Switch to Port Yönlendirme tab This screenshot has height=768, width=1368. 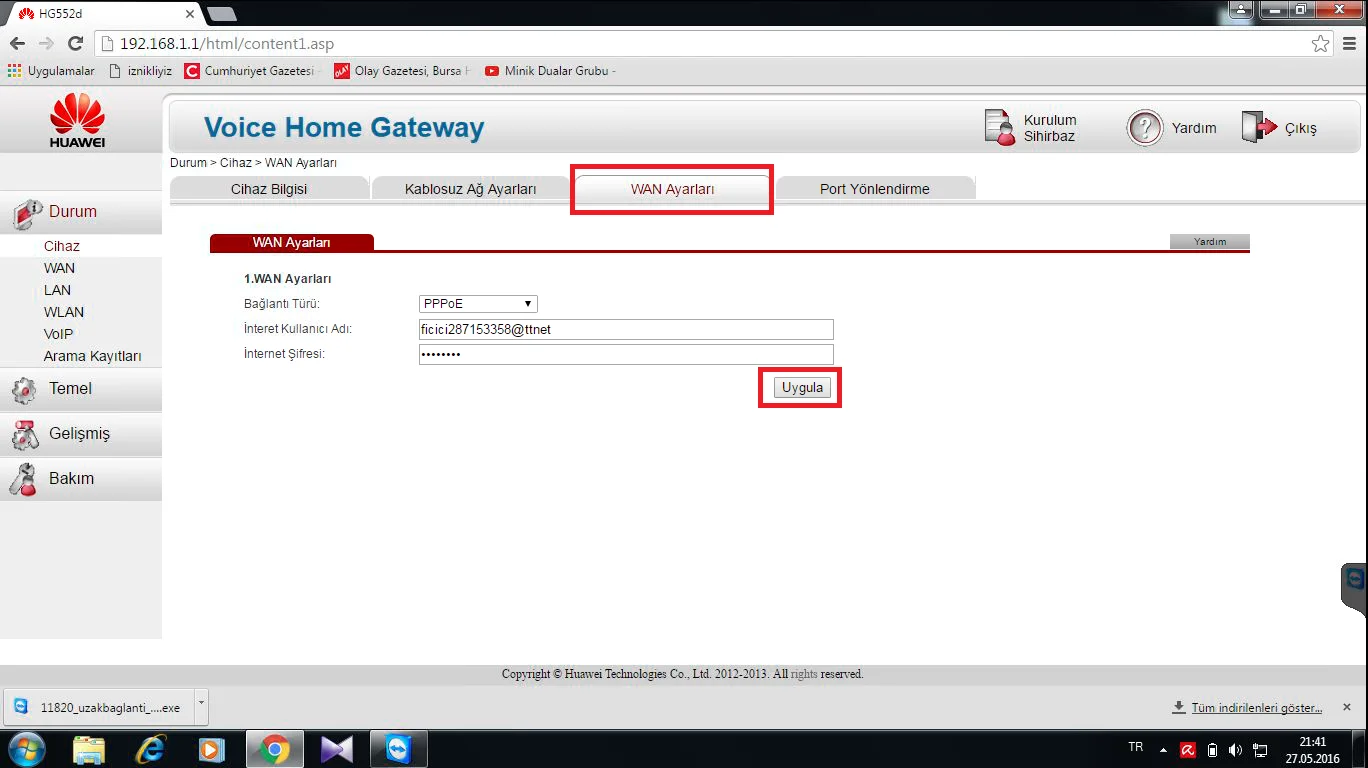pos(874,189)
